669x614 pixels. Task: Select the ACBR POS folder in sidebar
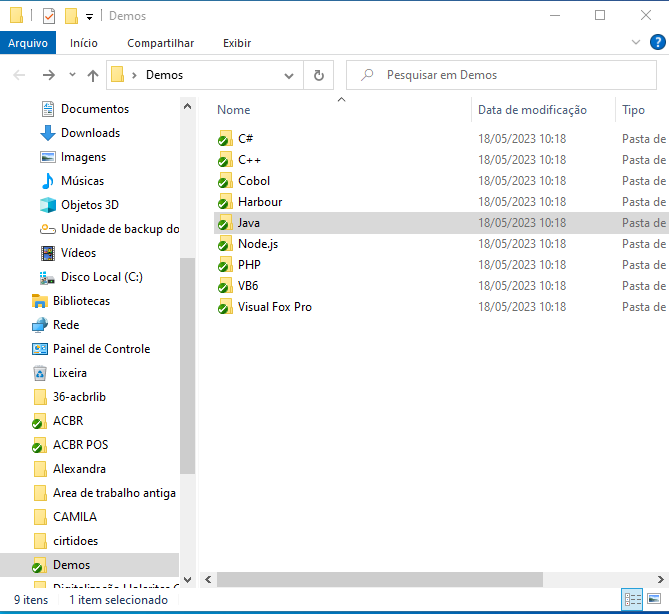(80, 445)
